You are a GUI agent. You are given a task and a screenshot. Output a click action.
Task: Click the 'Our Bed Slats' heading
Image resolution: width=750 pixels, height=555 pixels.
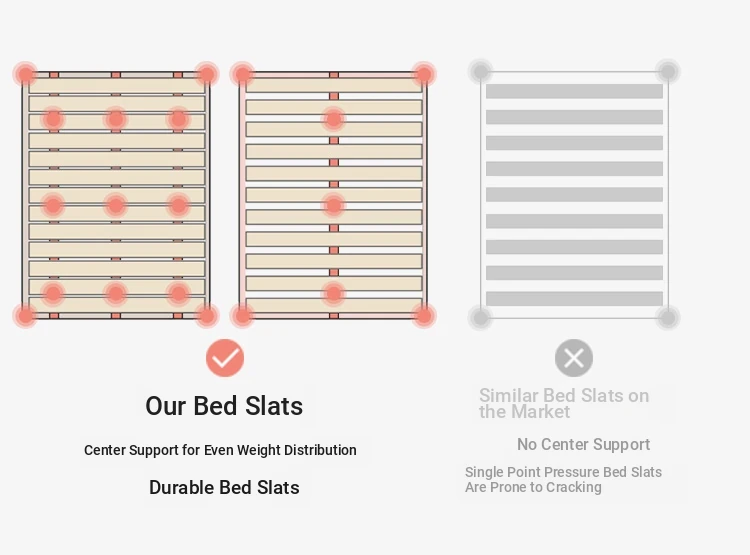coord(224,406)
